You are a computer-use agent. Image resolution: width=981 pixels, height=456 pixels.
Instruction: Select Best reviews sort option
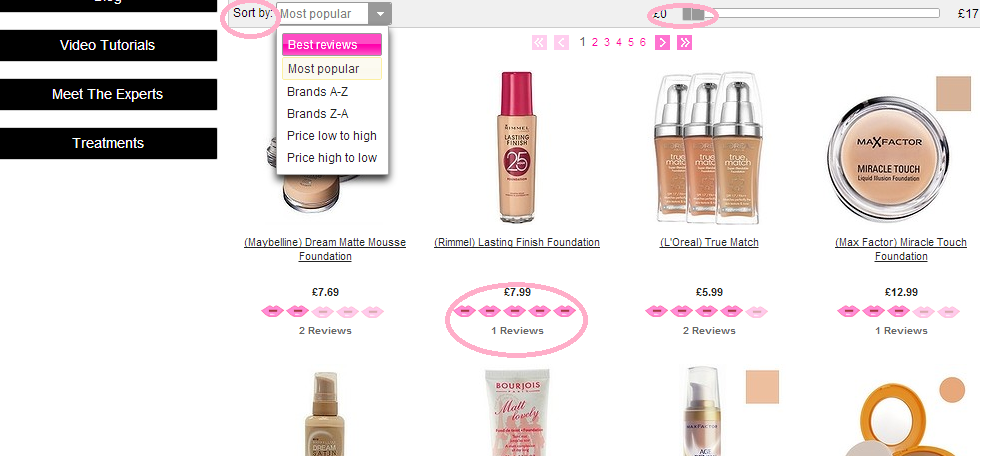click(x=332, y=45)
